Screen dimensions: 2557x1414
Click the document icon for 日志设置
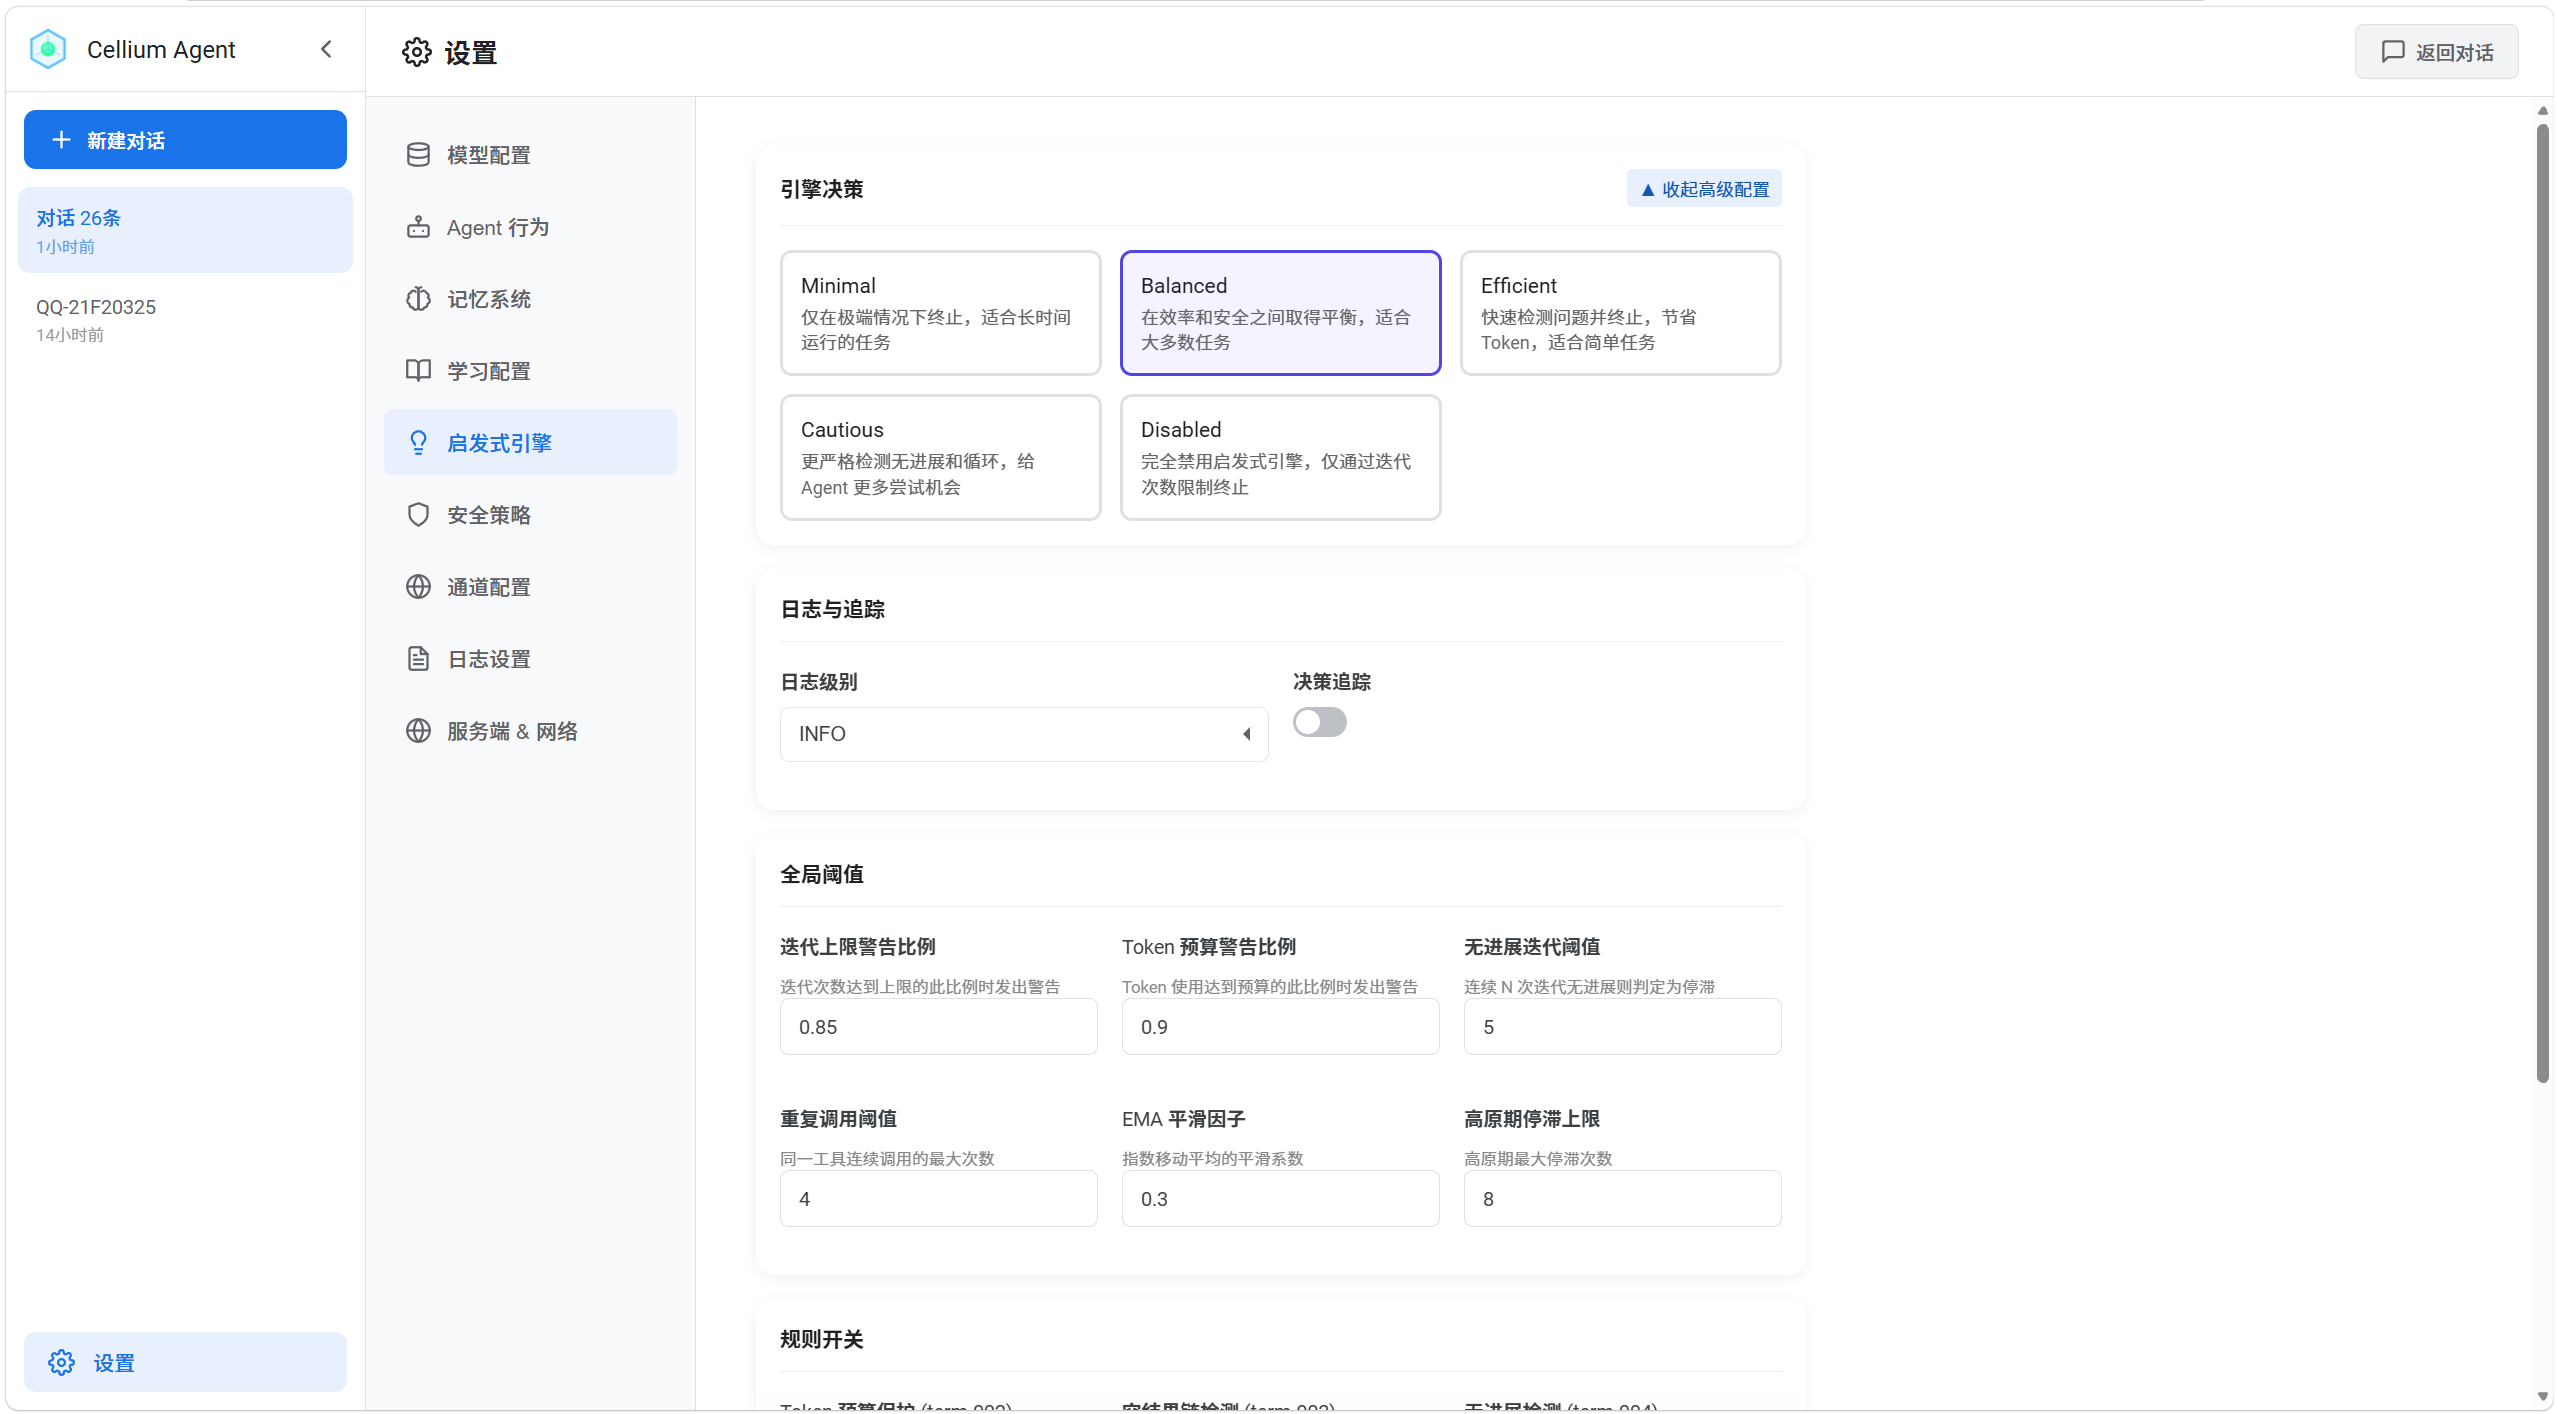tap(418, 659)
